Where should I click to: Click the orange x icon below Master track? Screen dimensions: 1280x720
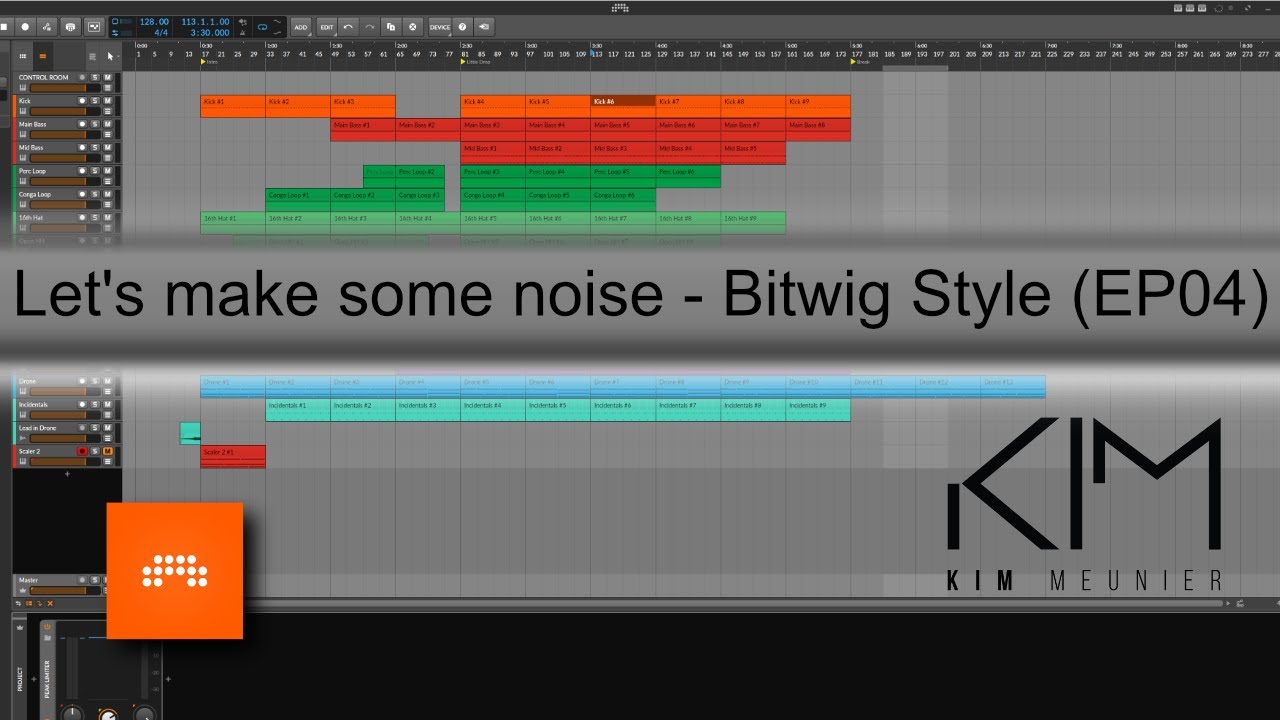click(50, 603)
